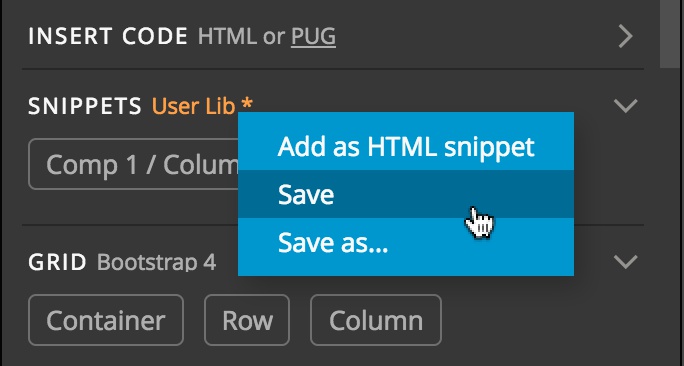Click the INSERT CODE section title
Screen dimensions: 684x366
[x=108, y=36]
